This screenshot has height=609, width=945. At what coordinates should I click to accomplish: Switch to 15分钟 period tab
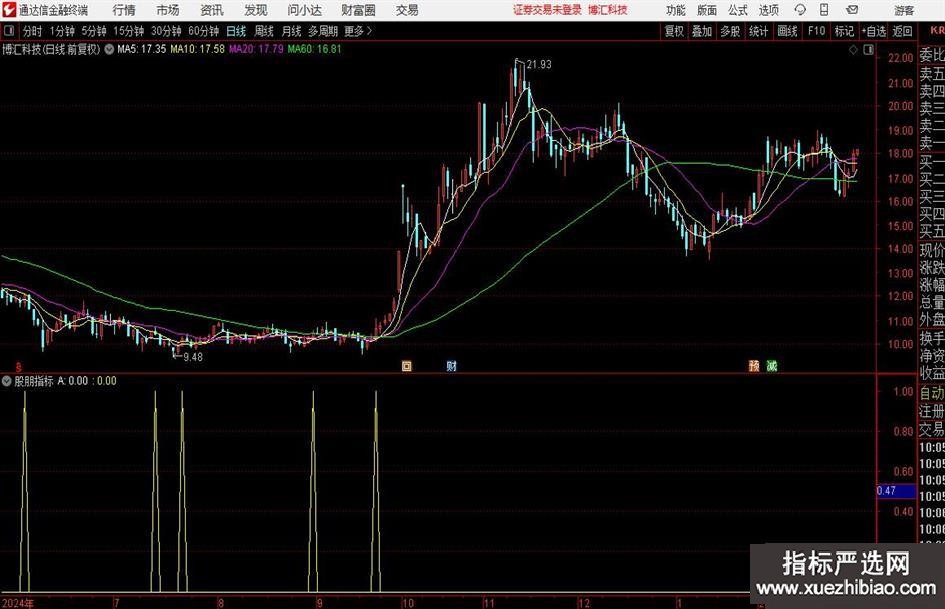click(x=128, y=31)
